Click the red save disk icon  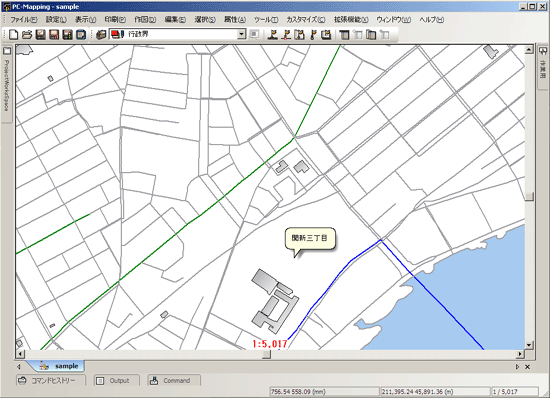[54, 34]
